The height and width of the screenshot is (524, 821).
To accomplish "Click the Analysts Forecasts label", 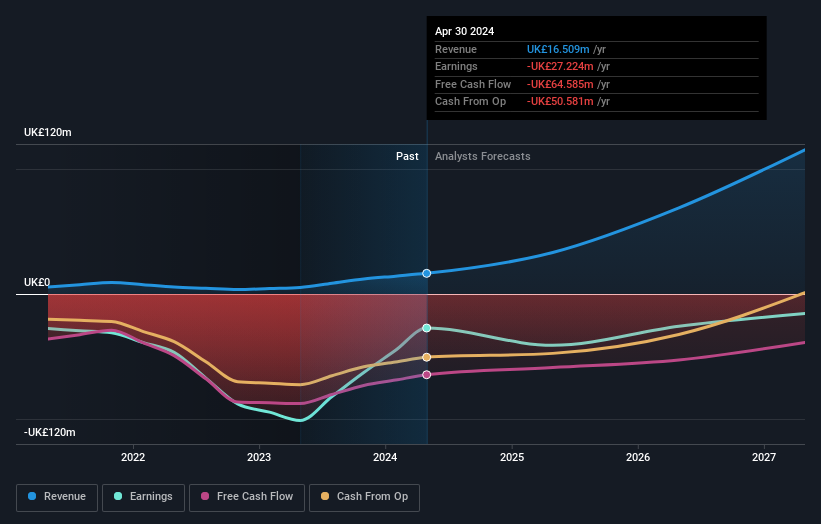I will (483, 156).
